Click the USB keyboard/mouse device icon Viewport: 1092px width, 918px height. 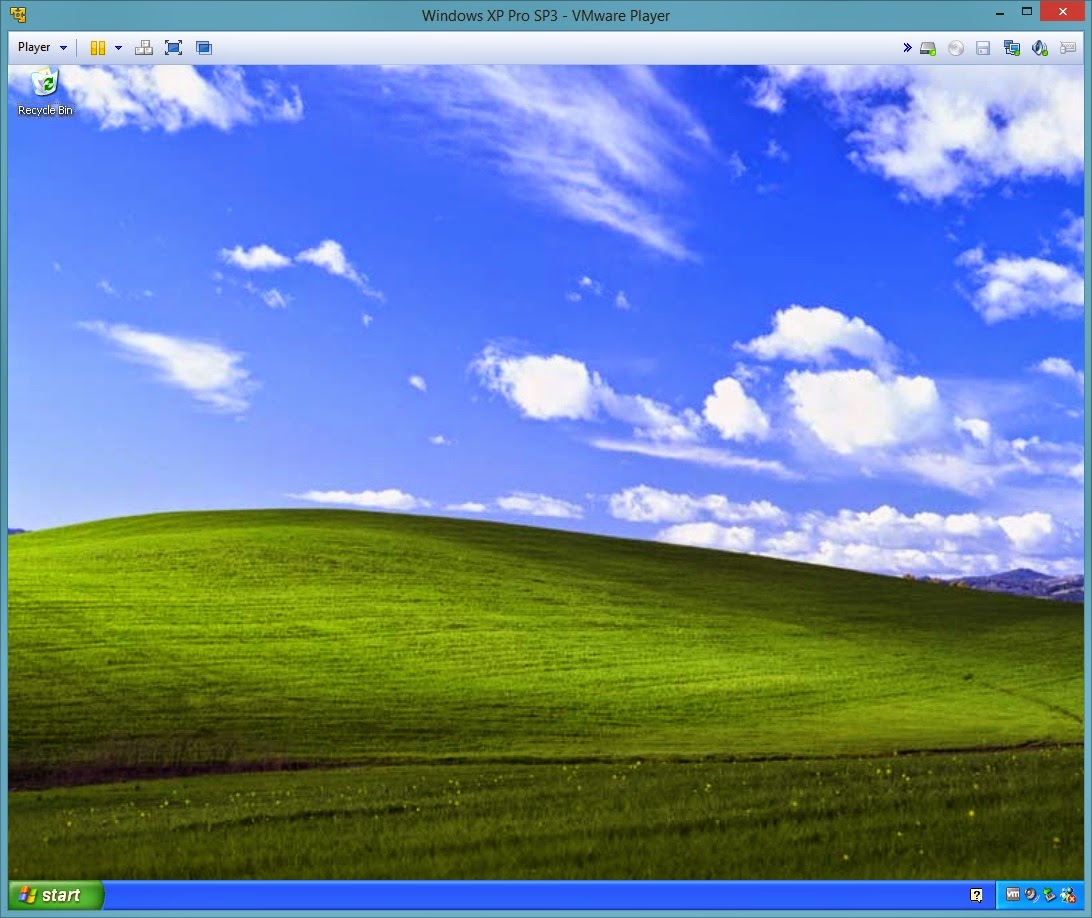[x=1068, y=48]
